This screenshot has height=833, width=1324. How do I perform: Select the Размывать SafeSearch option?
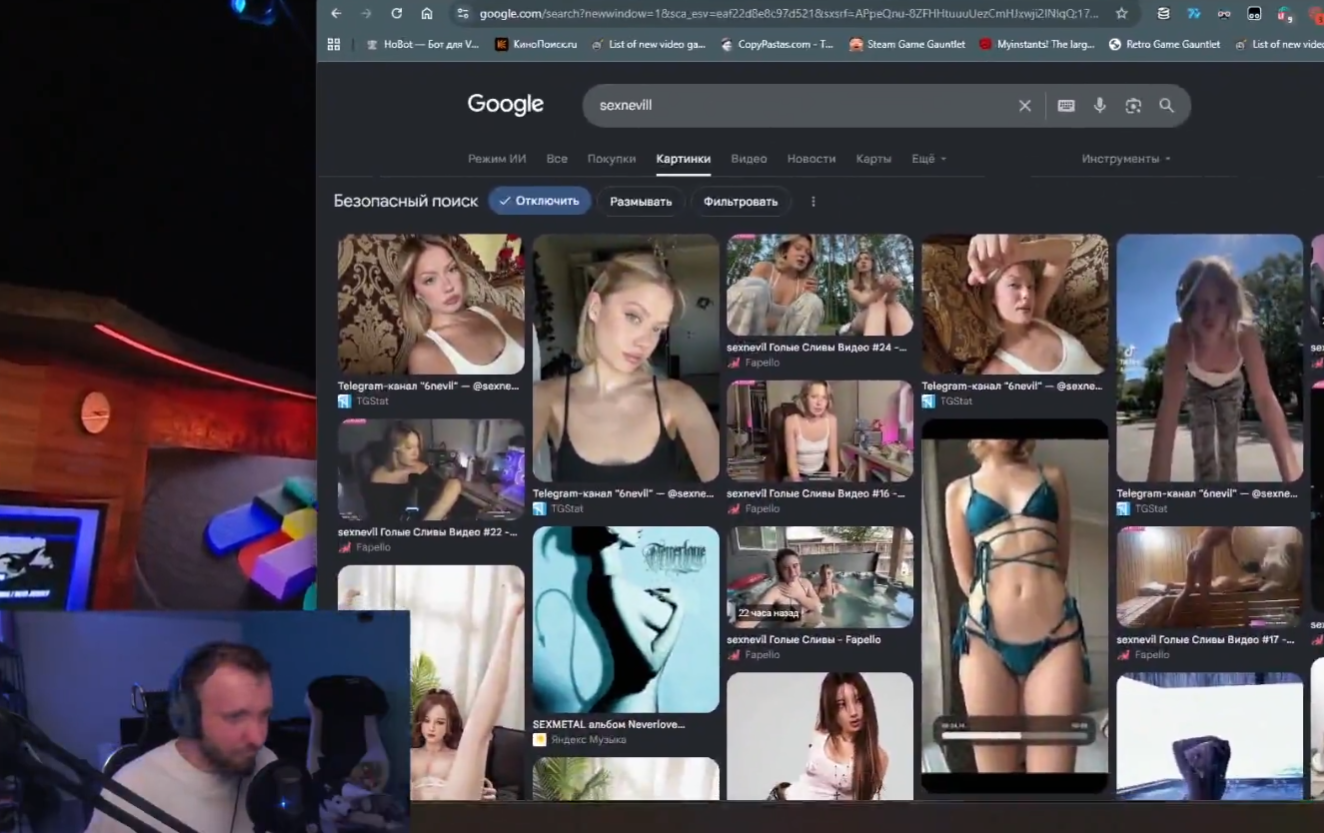coord(641,201)
